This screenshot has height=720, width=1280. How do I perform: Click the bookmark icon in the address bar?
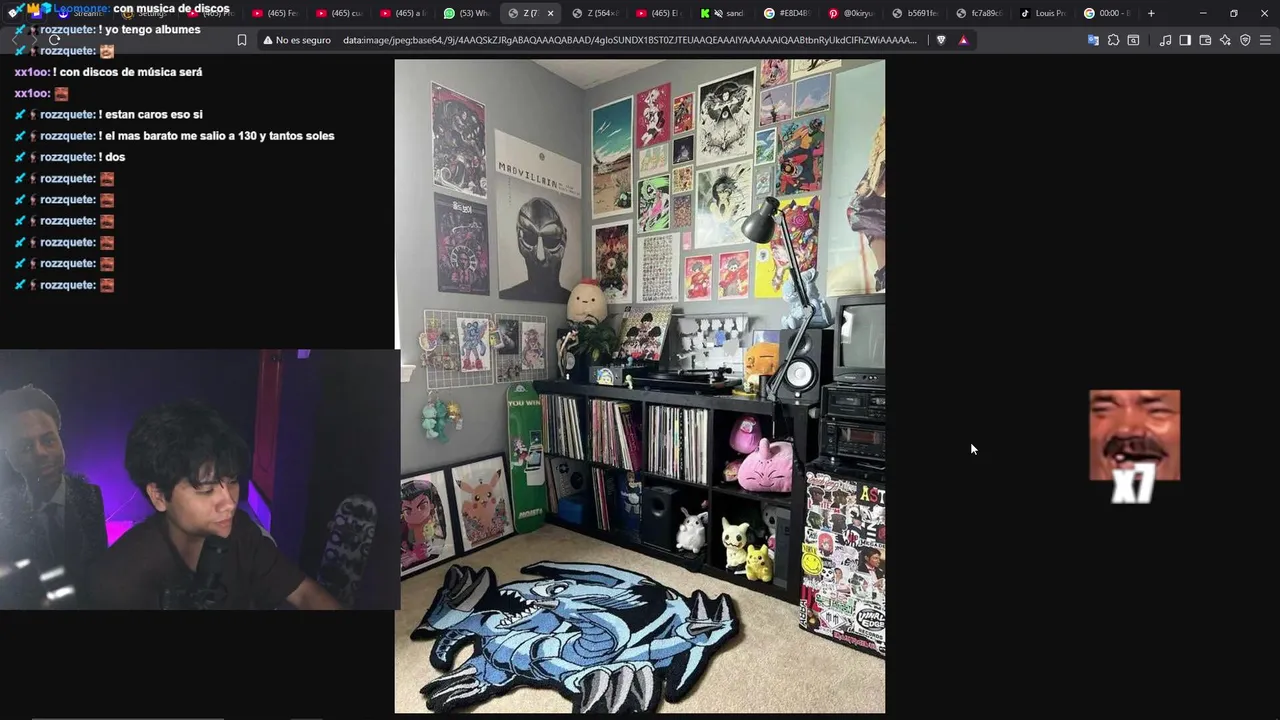pos(241,40)
